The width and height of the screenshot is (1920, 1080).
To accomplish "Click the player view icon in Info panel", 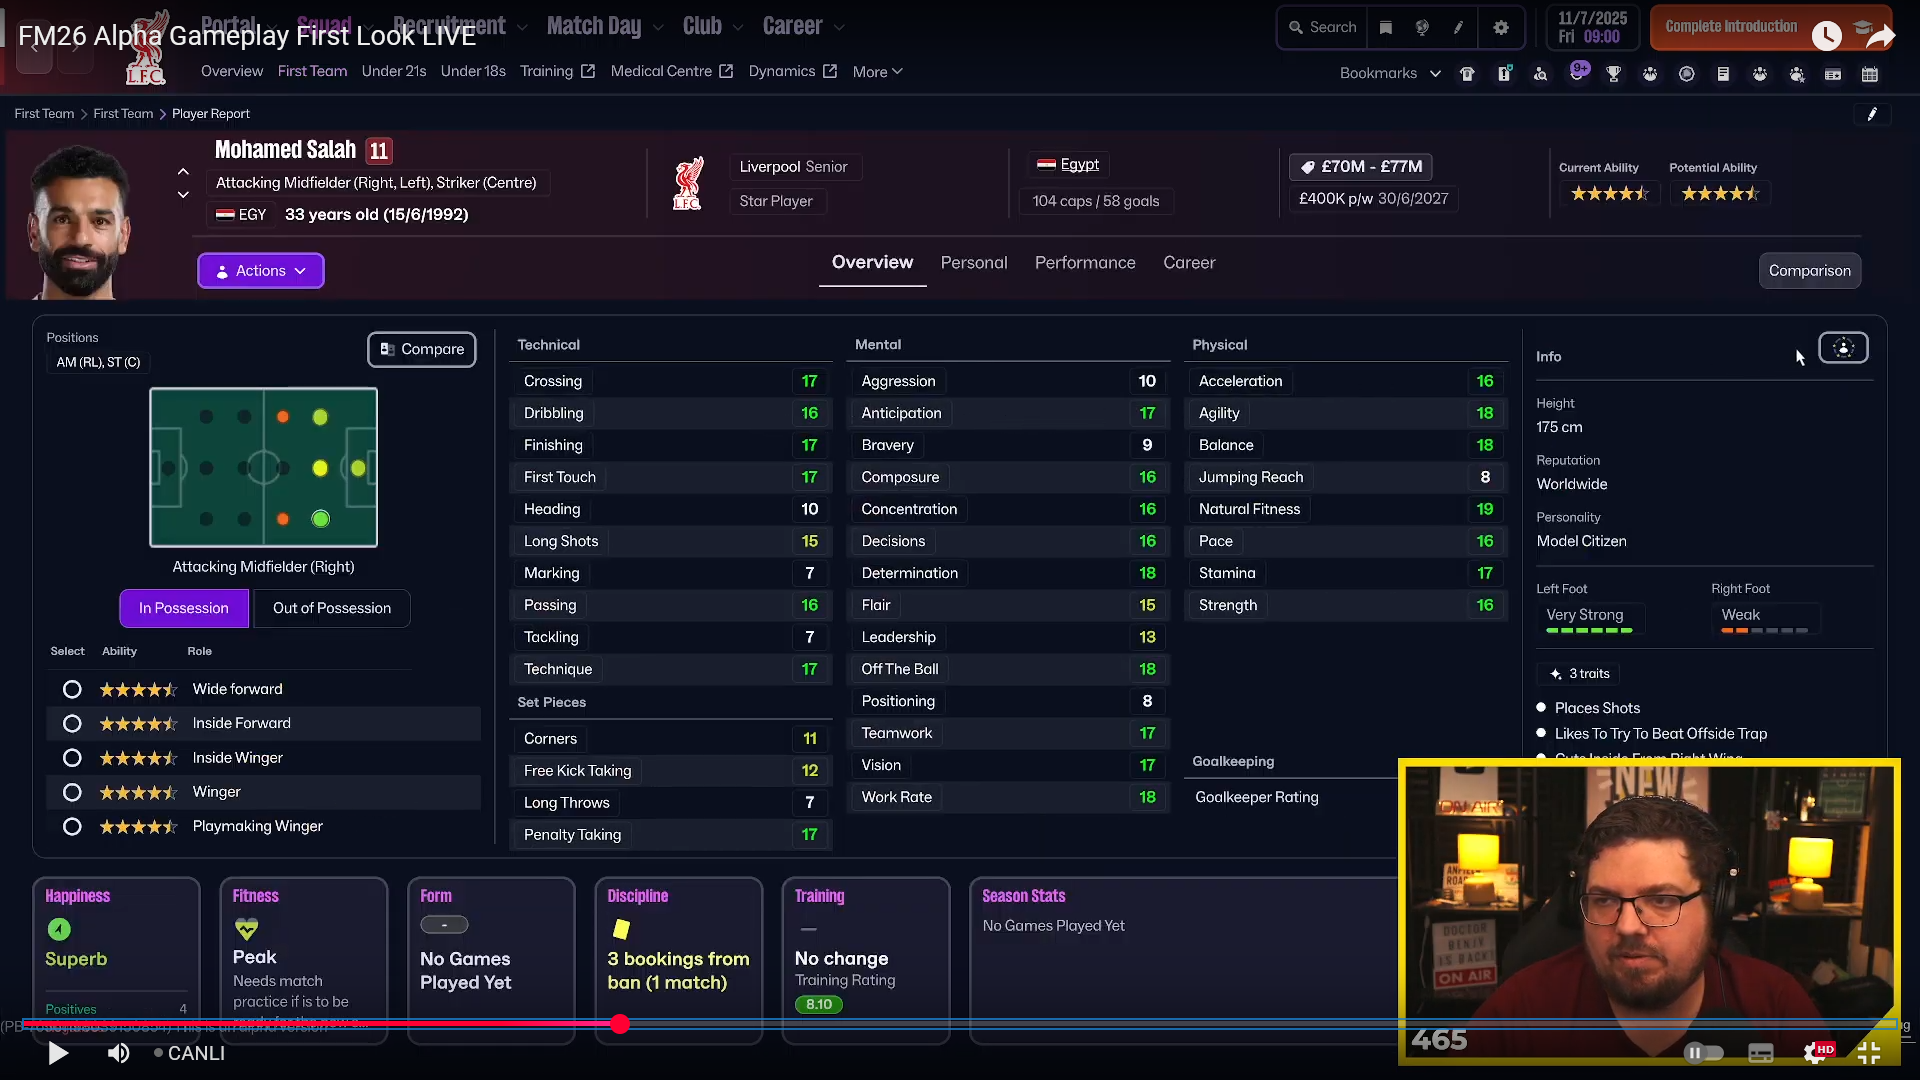I will click(1842, 348).
